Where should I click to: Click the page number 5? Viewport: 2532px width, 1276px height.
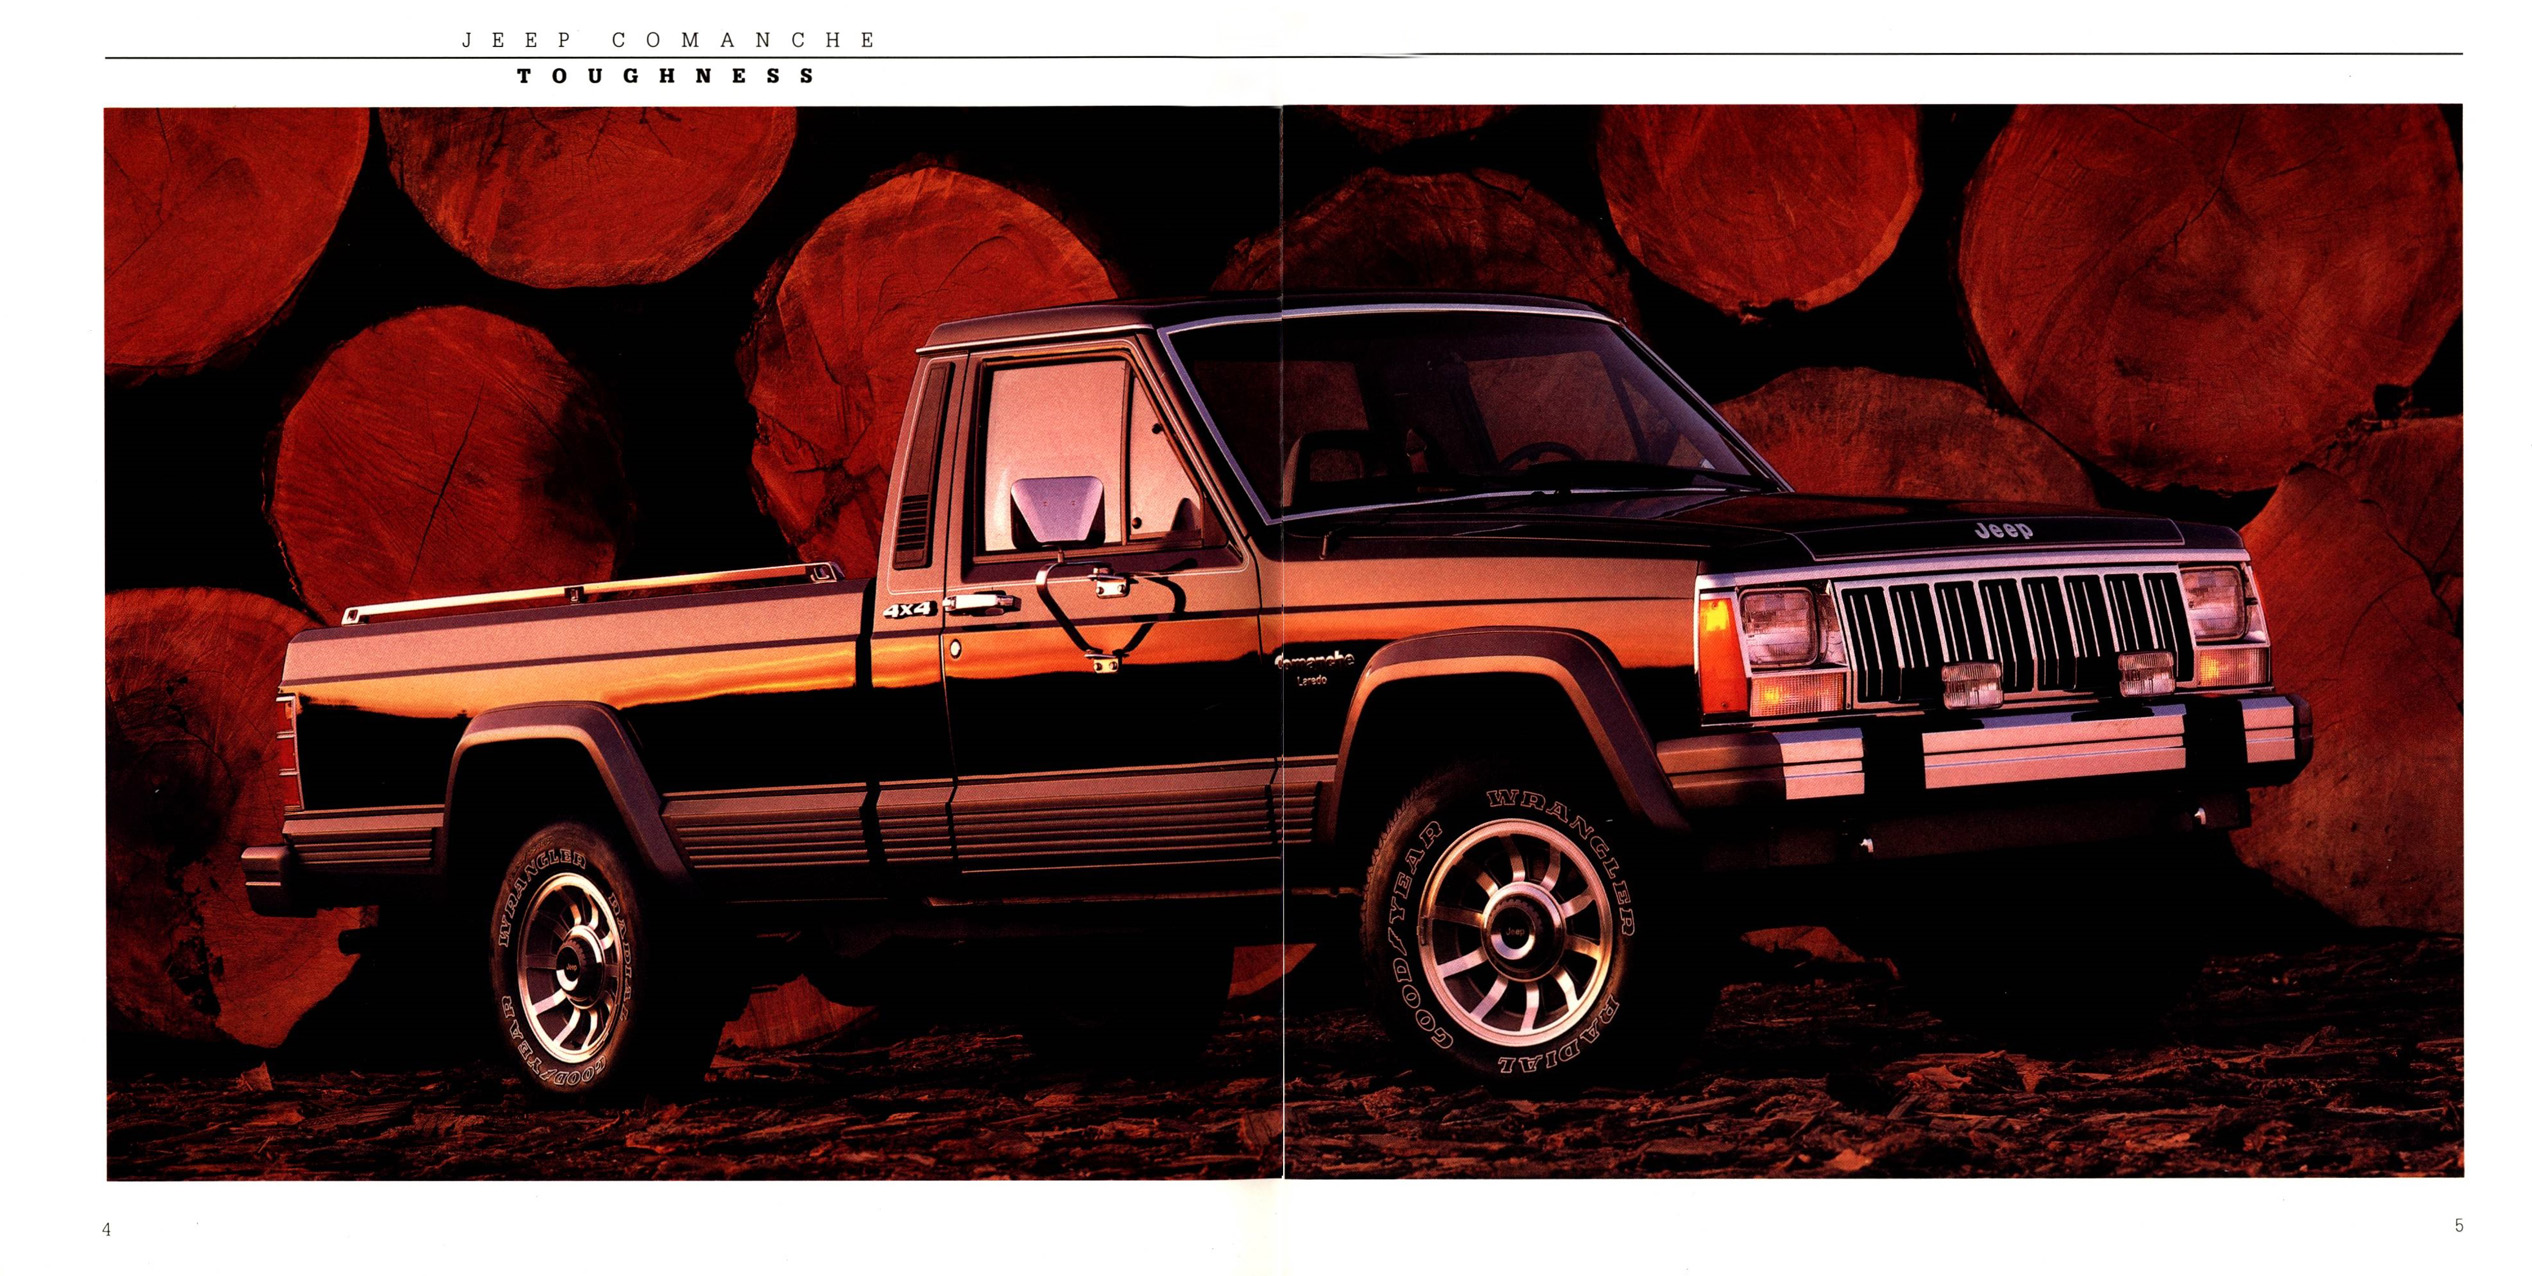(2459, 1226)
